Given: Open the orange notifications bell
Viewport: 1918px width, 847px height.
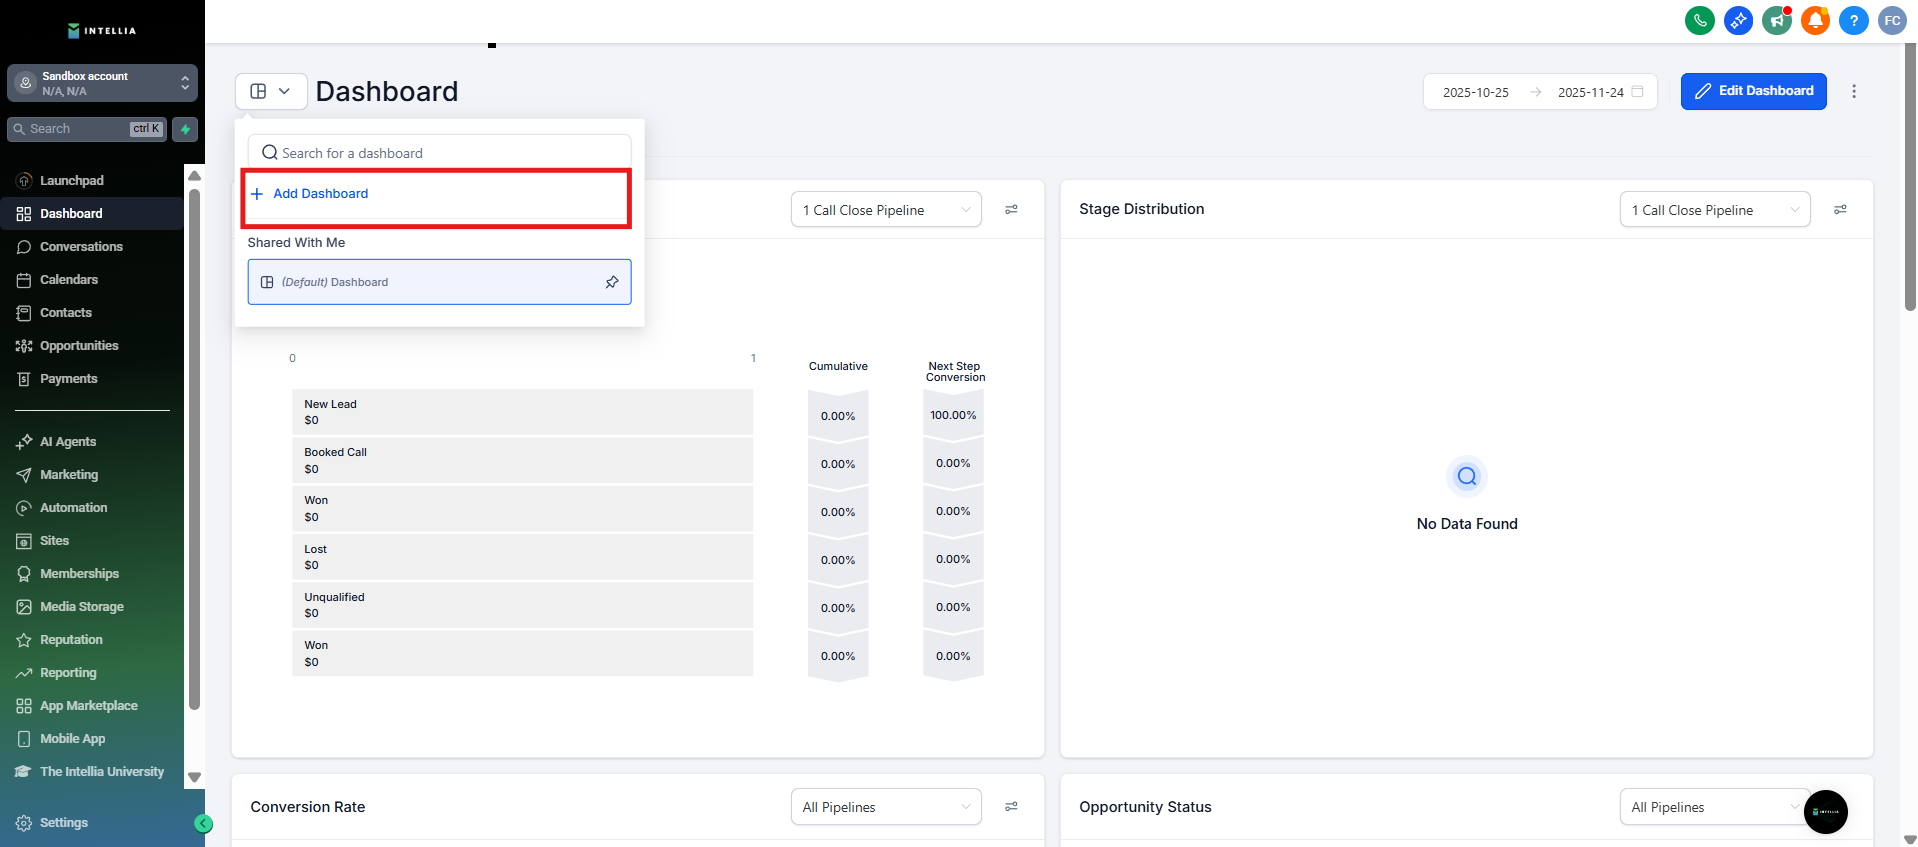Looking at the screenshot, I should tap(1815, 20).
